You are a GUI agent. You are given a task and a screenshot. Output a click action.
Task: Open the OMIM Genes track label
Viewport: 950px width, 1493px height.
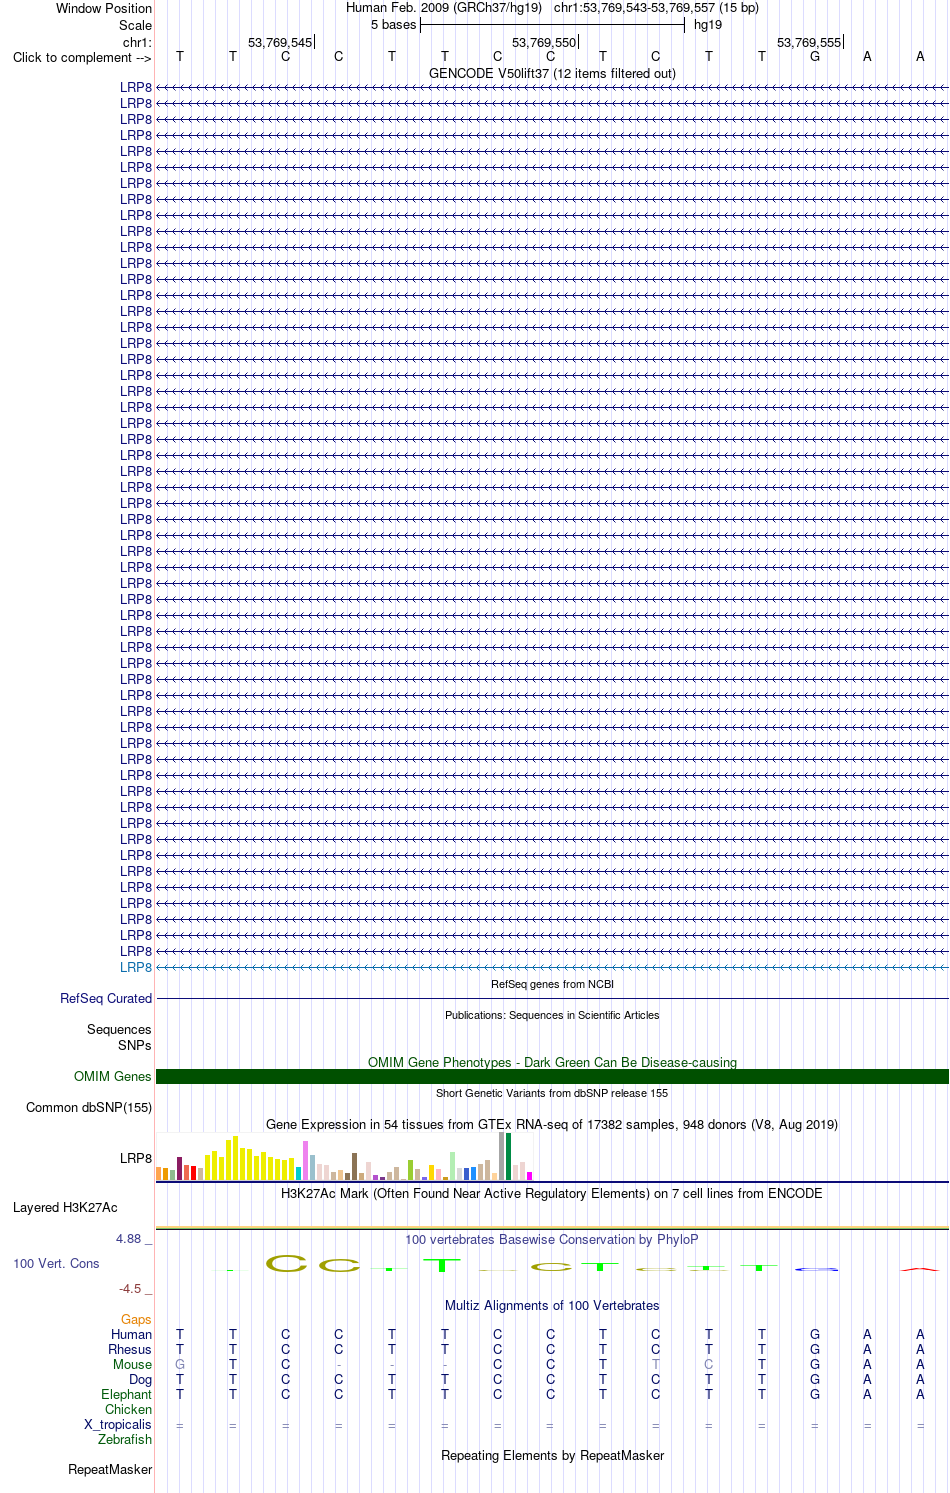(113, 1076)
